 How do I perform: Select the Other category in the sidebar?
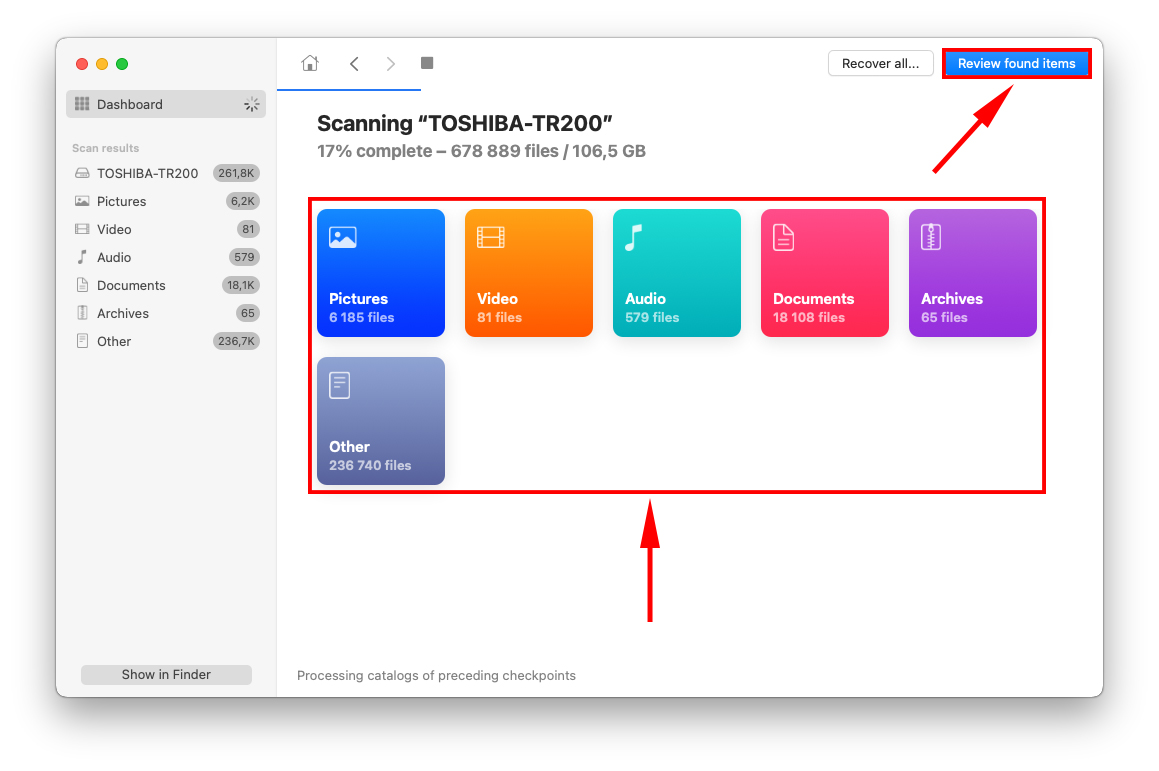(x=113, y=341)
